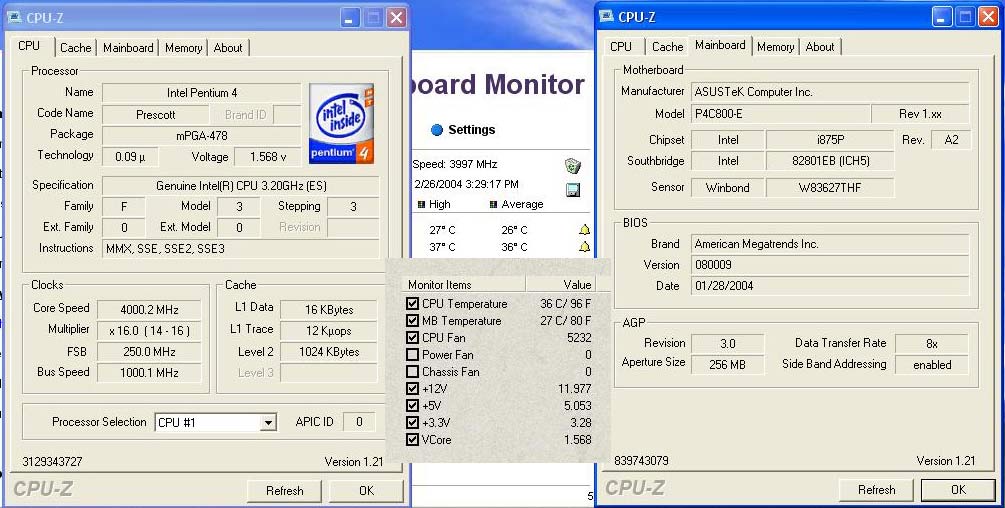Click the Intel Inside Pentium 4 logo
Viewport: 1005px width, 508px height.
(x=341, y=123)
